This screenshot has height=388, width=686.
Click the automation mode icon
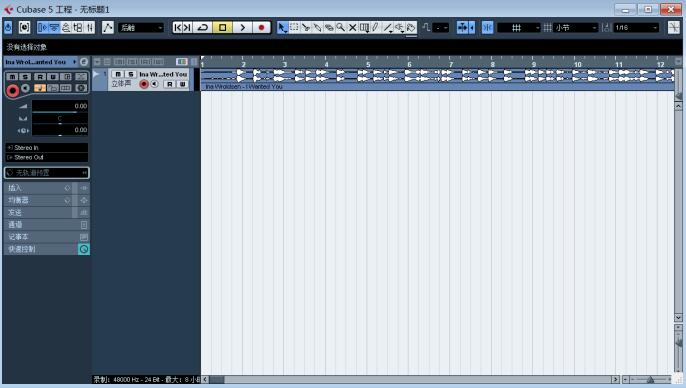pyautogui.click(x=108, y=28)
